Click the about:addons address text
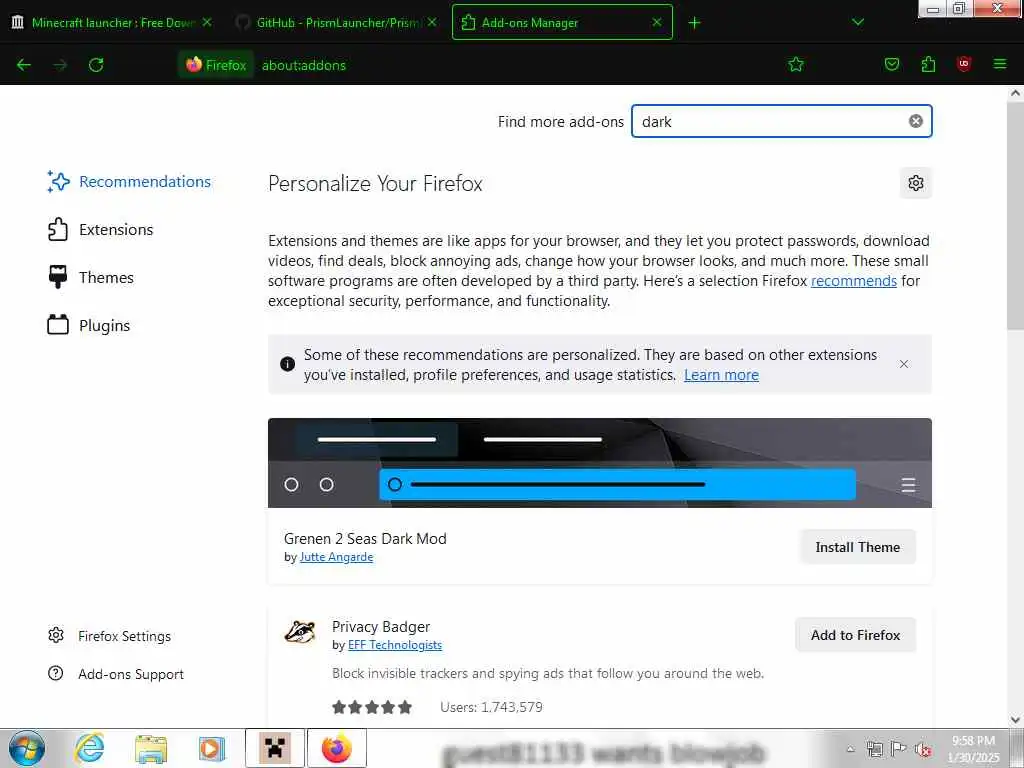Screen dimensions: 1024x768 [304, 65]
